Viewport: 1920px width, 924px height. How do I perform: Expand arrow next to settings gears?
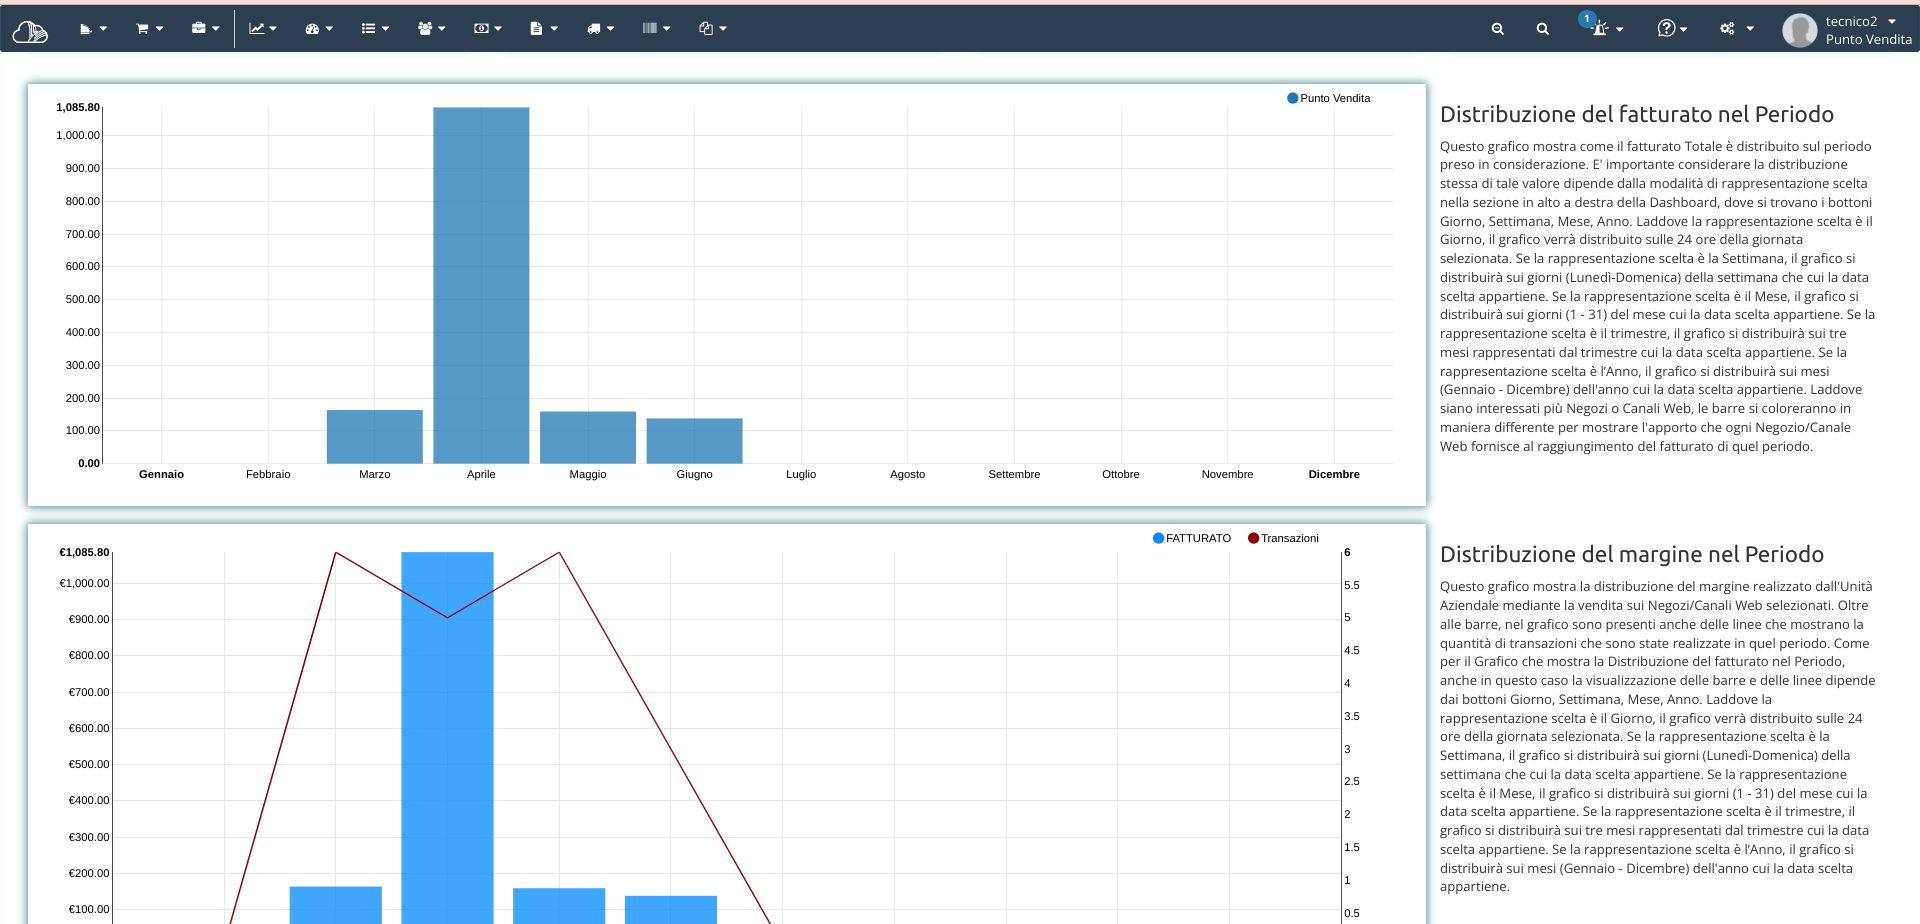pos(1750,29)
